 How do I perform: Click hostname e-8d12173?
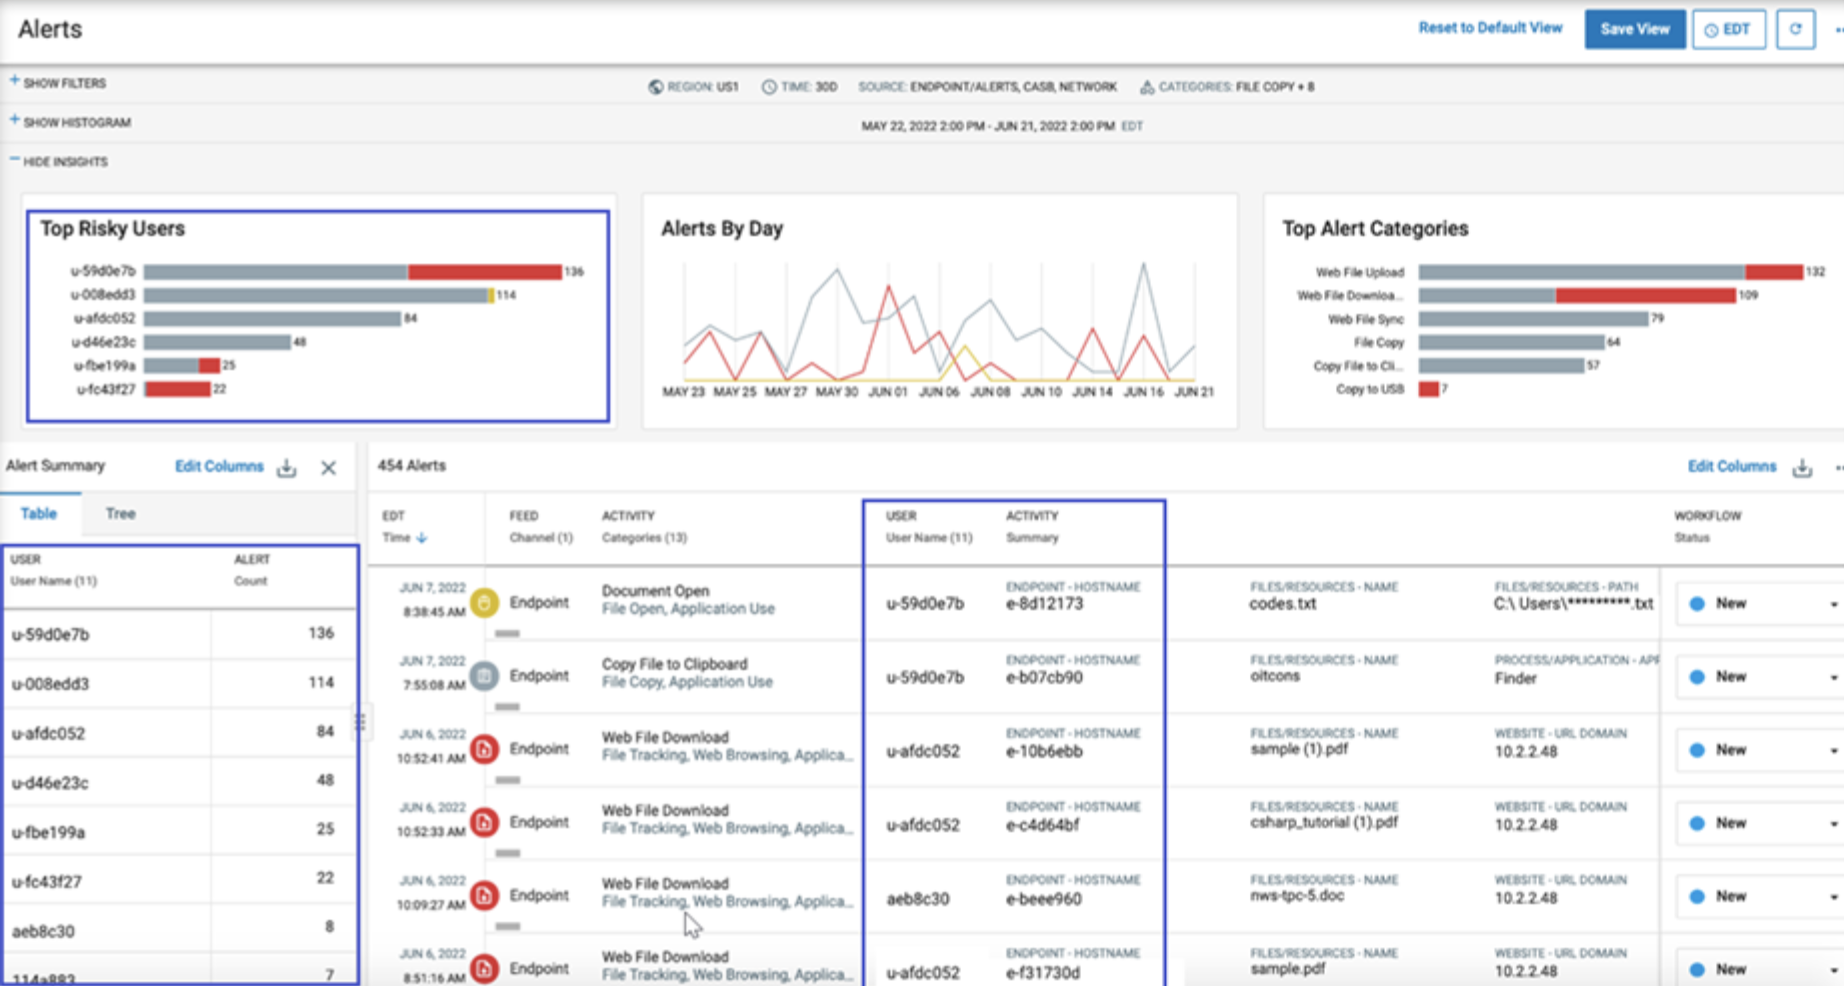click(x=1044, y=604)
